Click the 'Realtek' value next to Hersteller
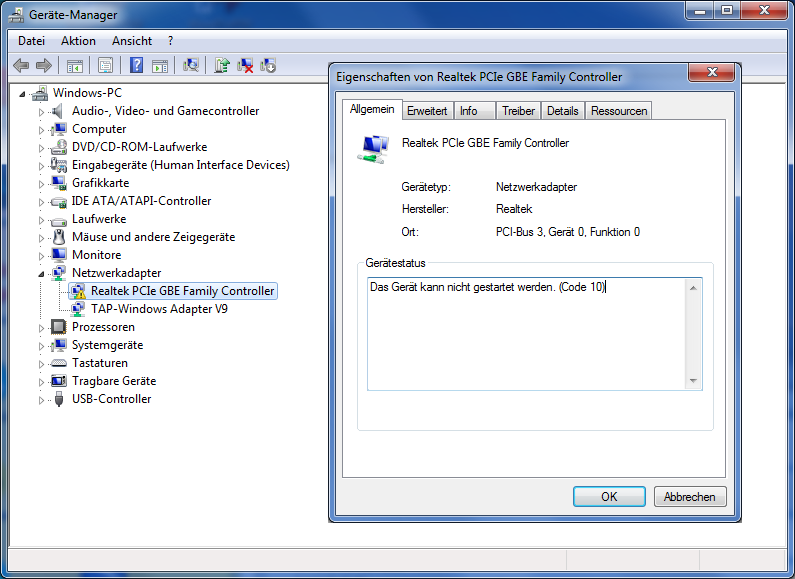Image resolution: width=795 pixels, height=579 pixels. (x=514, y=209)
